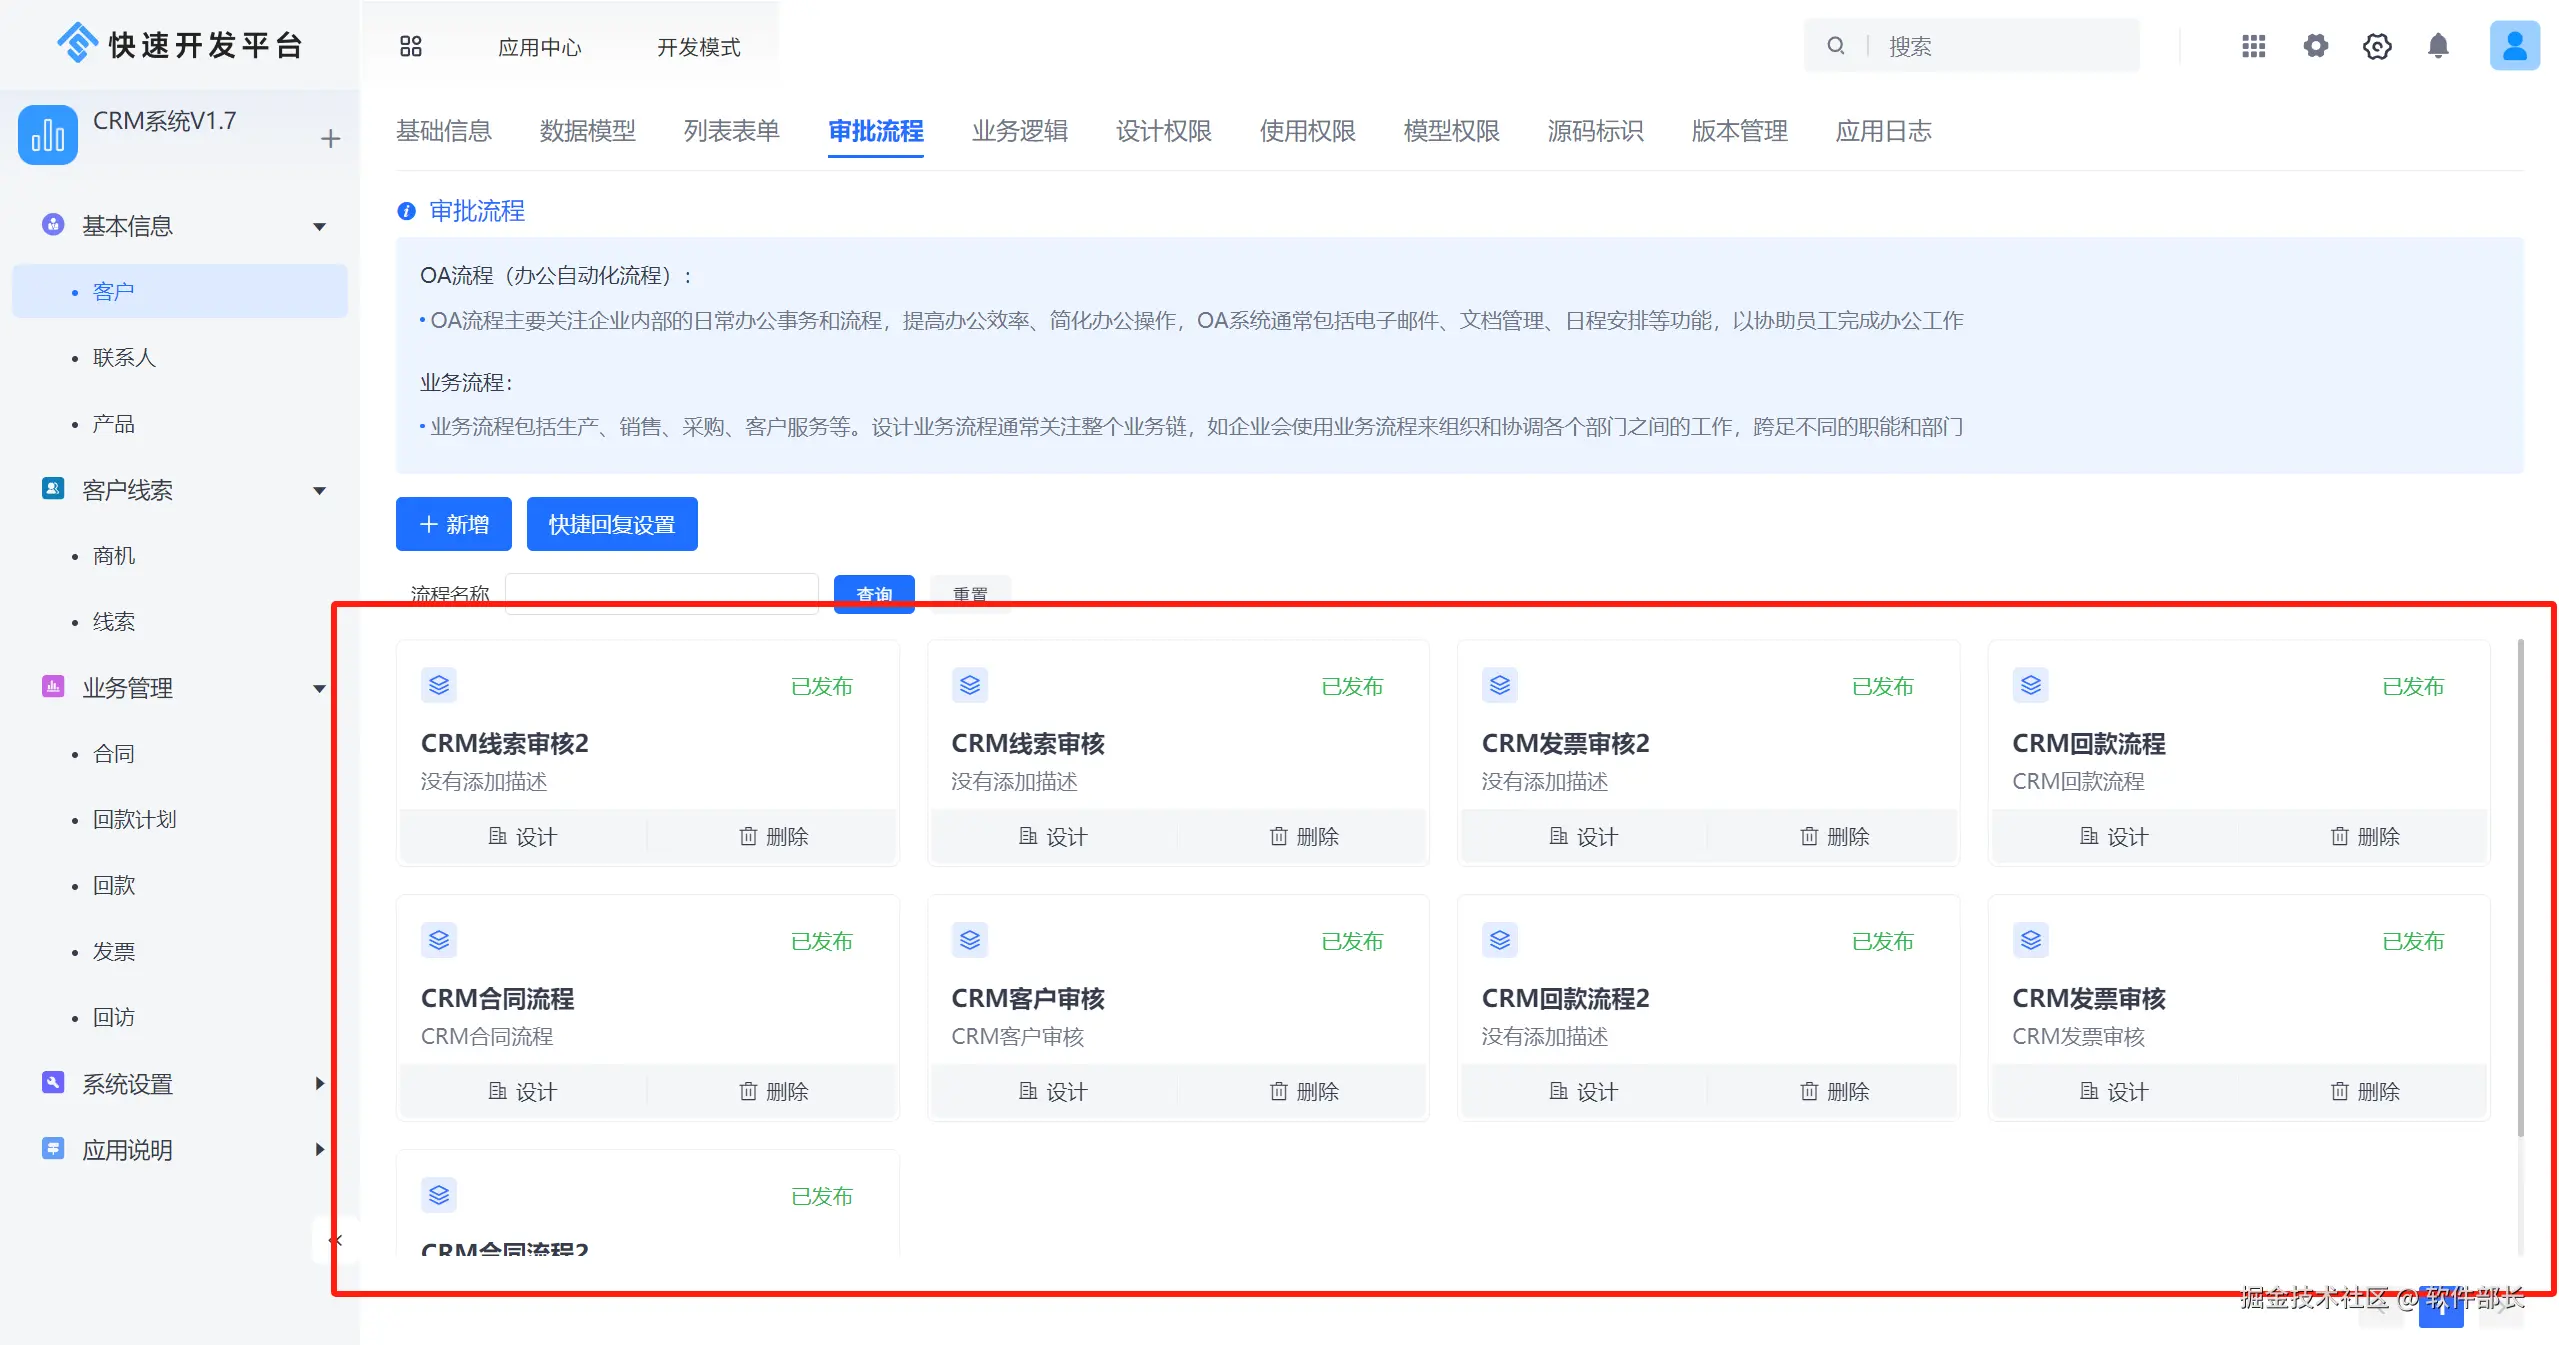Viewport: 2559px width, 1345px height.
Task: Select 联系人 in the sidebar
Action: (124, 357)
